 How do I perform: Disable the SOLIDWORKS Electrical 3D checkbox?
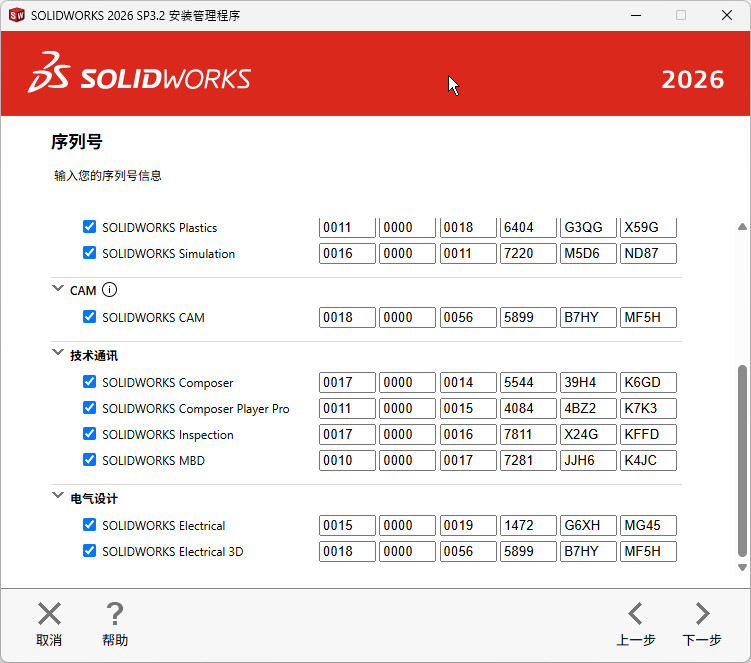pos(90,551)
